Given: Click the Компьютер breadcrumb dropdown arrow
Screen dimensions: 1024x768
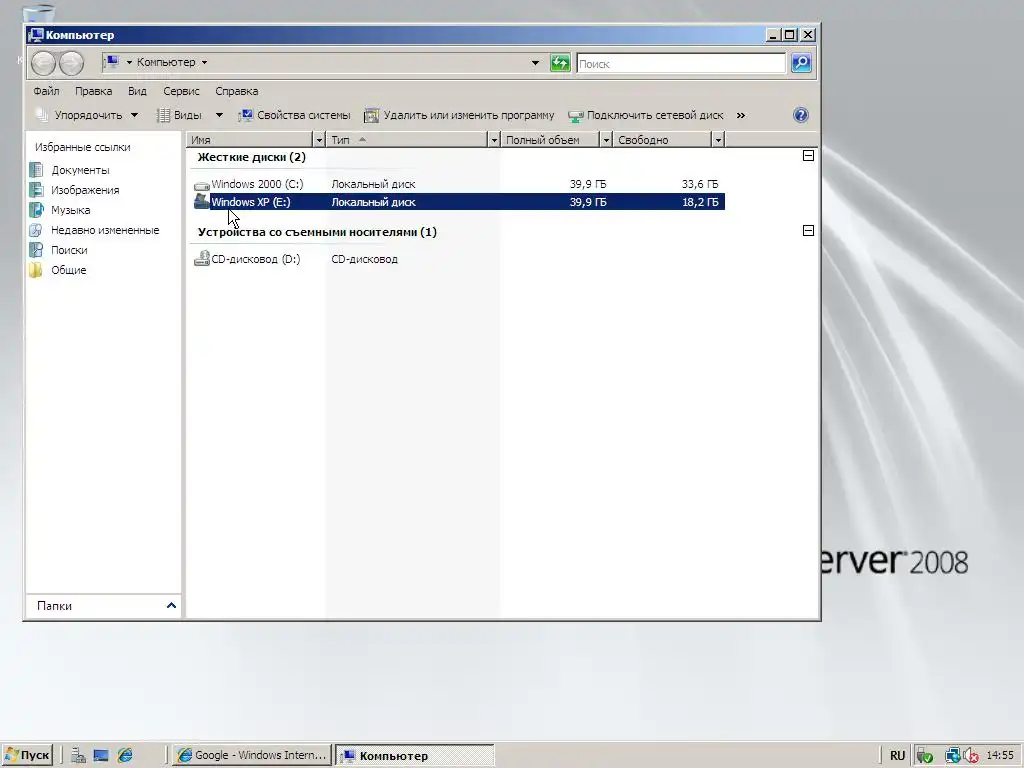Looking at the screenshot, I should pos(204,63).
